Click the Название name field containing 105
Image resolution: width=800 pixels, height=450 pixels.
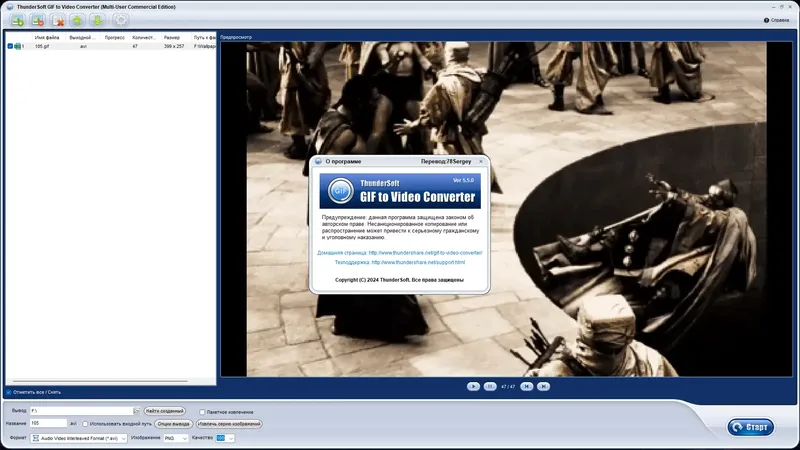coord(48,423)
